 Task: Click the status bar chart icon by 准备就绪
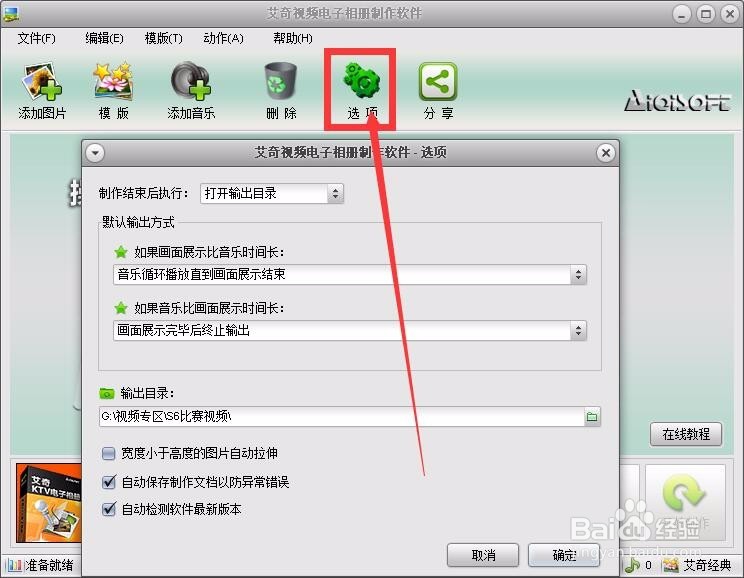tap(14, 565)
